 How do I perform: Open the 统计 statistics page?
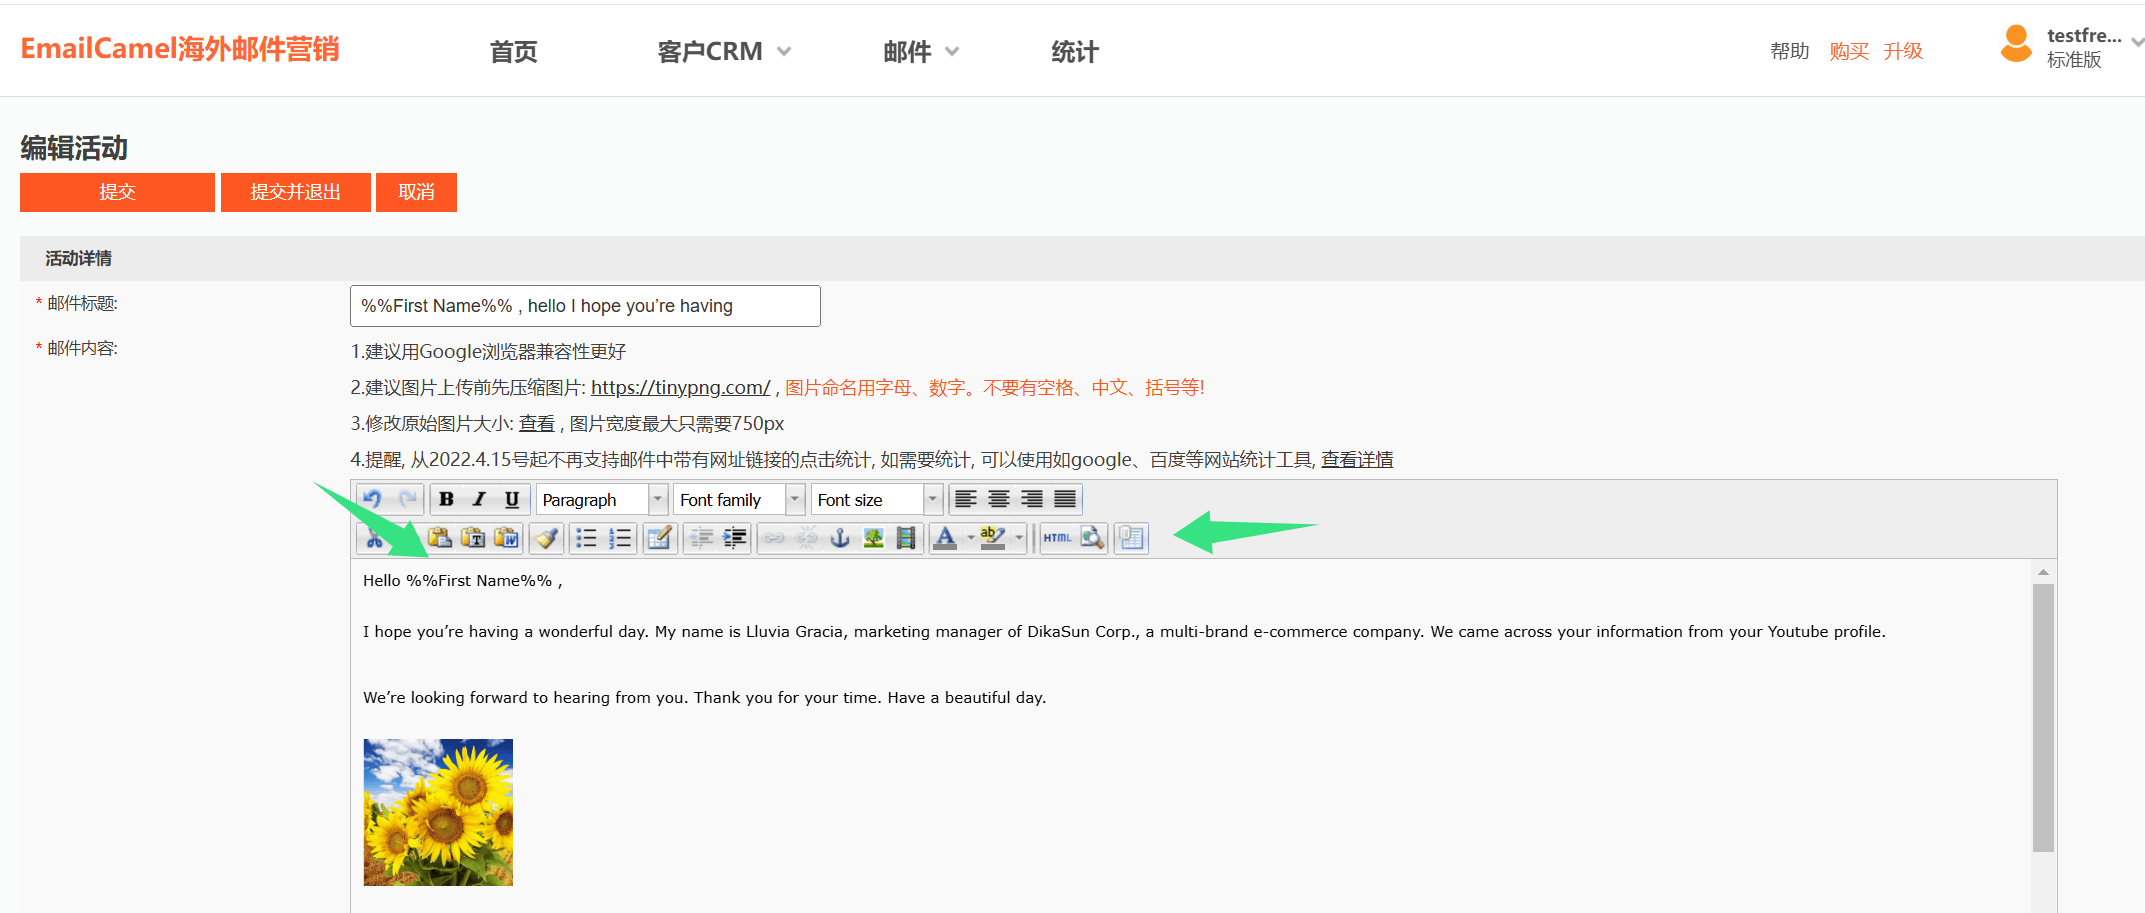coord(1075,51)
